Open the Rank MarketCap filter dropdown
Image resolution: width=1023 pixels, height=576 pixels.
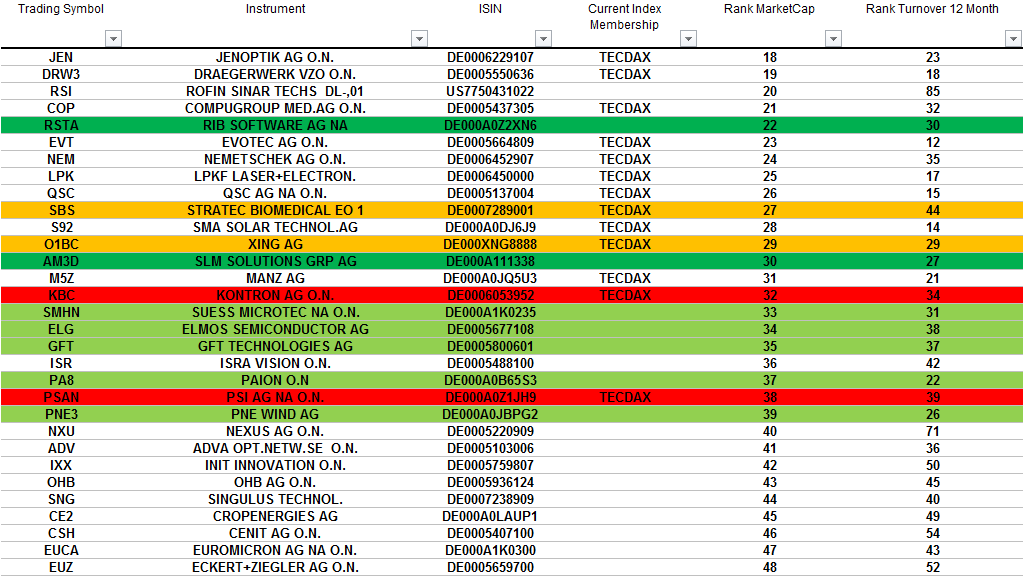point(832,38)
